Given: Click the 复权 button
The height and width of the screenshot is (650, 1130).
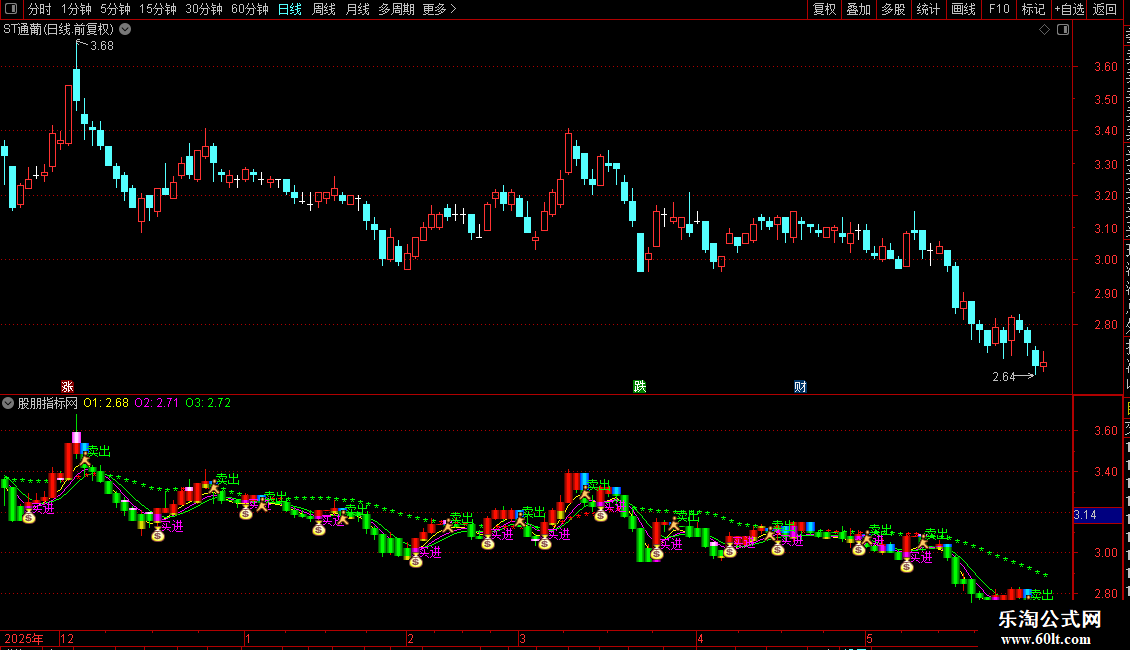Looking at the screenshot, I should (x=824, y=9).
